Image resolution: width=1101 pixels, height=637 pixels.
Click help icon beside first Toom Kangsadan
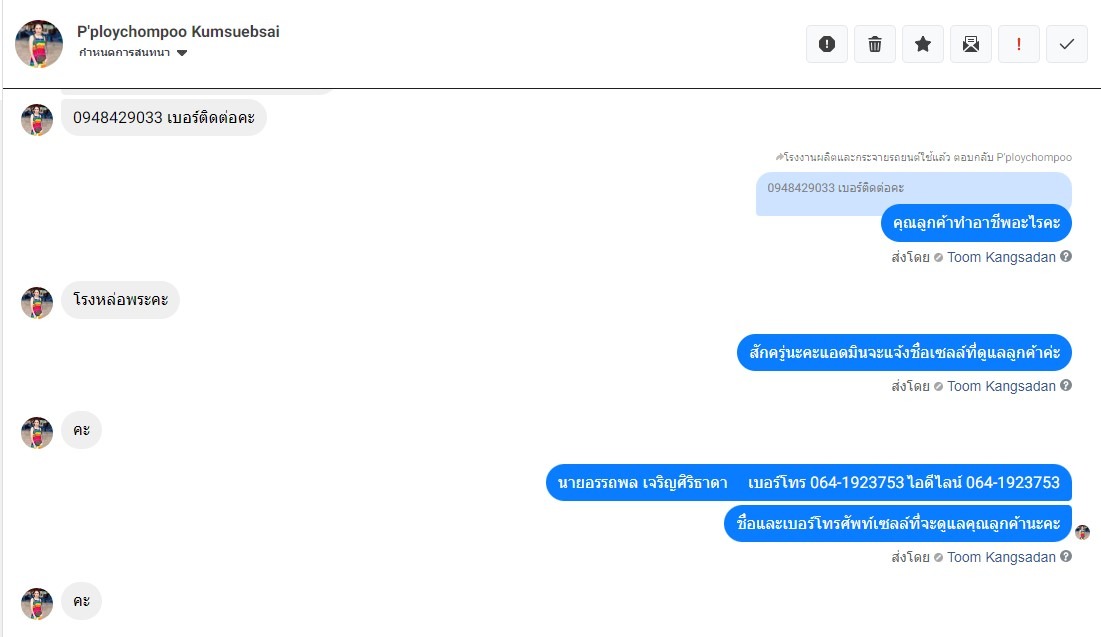pos(1066,256)
